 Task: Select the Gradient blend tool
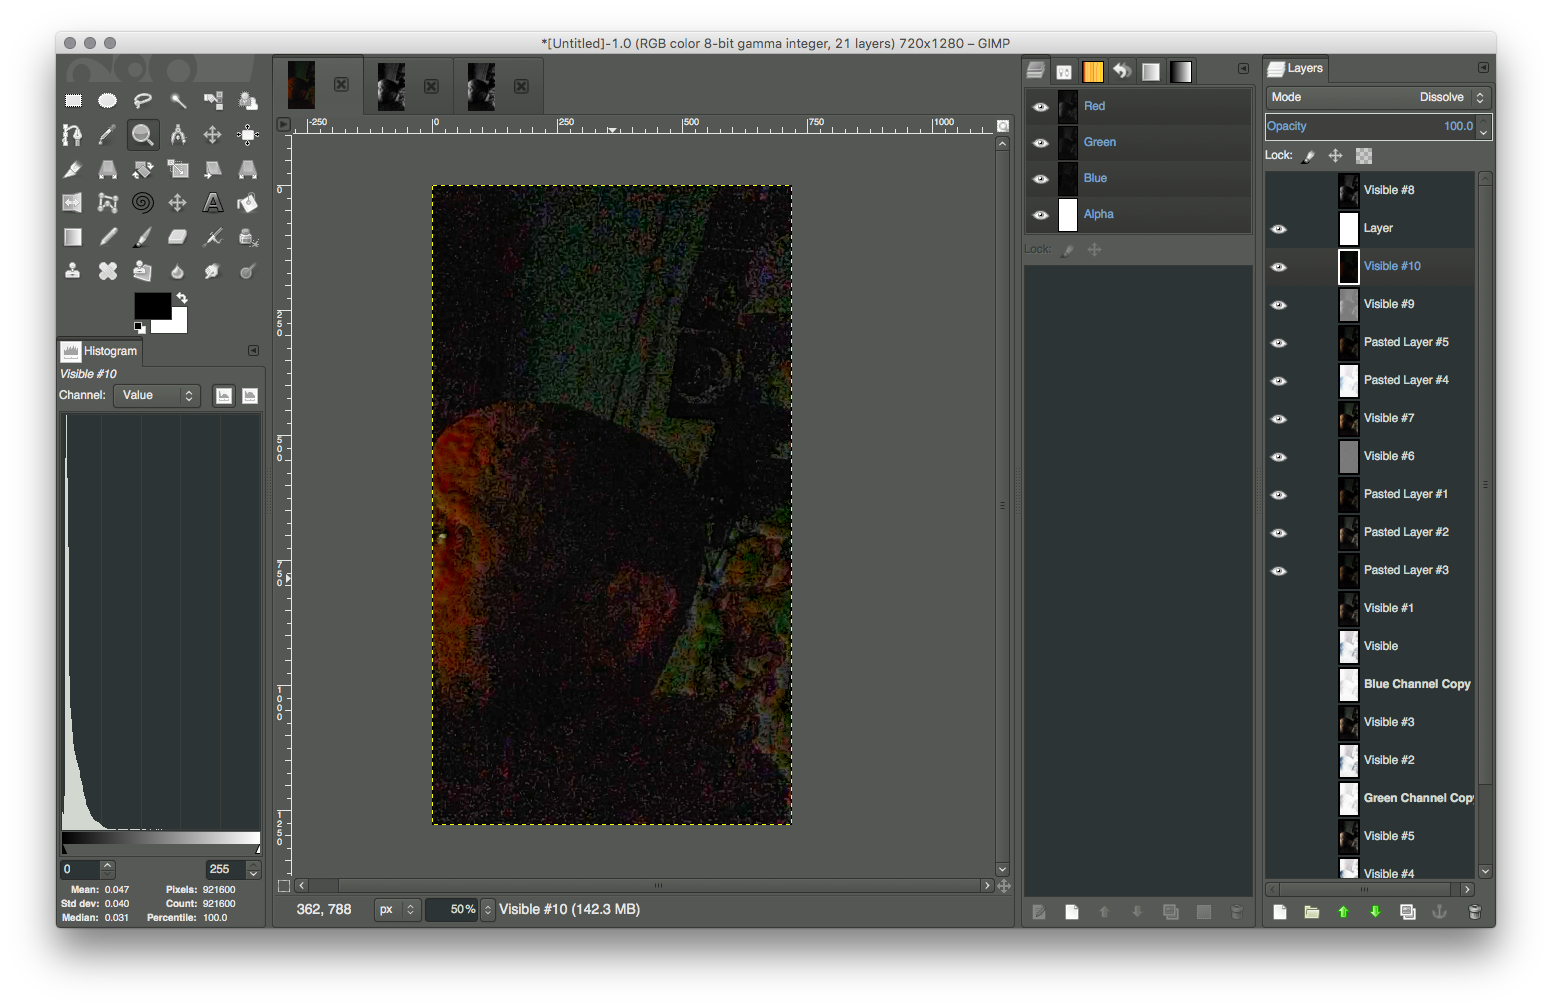tap(73, 237)
